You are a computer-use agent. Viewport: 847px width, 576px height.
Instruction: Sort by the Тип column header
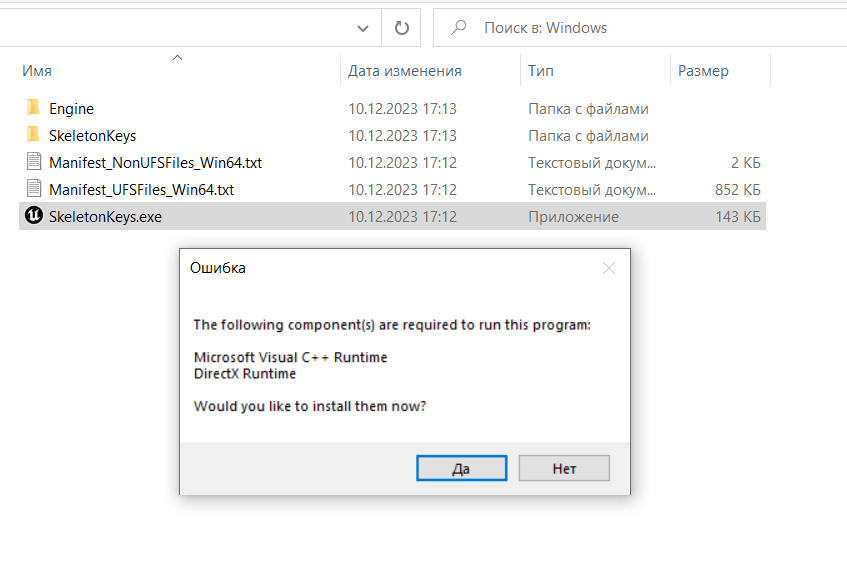[541, 71]
